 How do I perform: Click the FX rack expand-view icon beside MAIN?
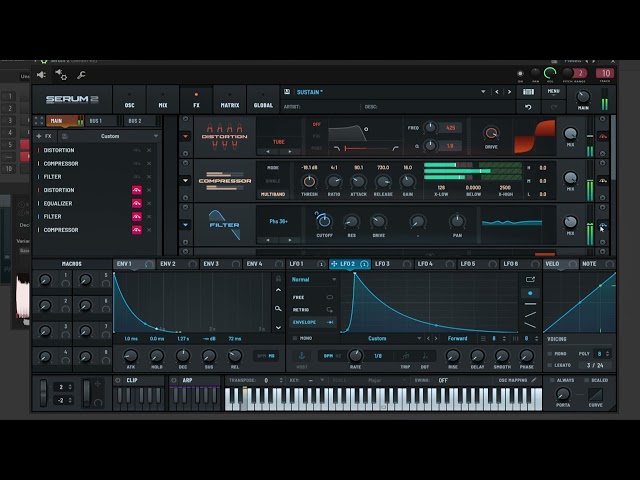pos(39,121)
